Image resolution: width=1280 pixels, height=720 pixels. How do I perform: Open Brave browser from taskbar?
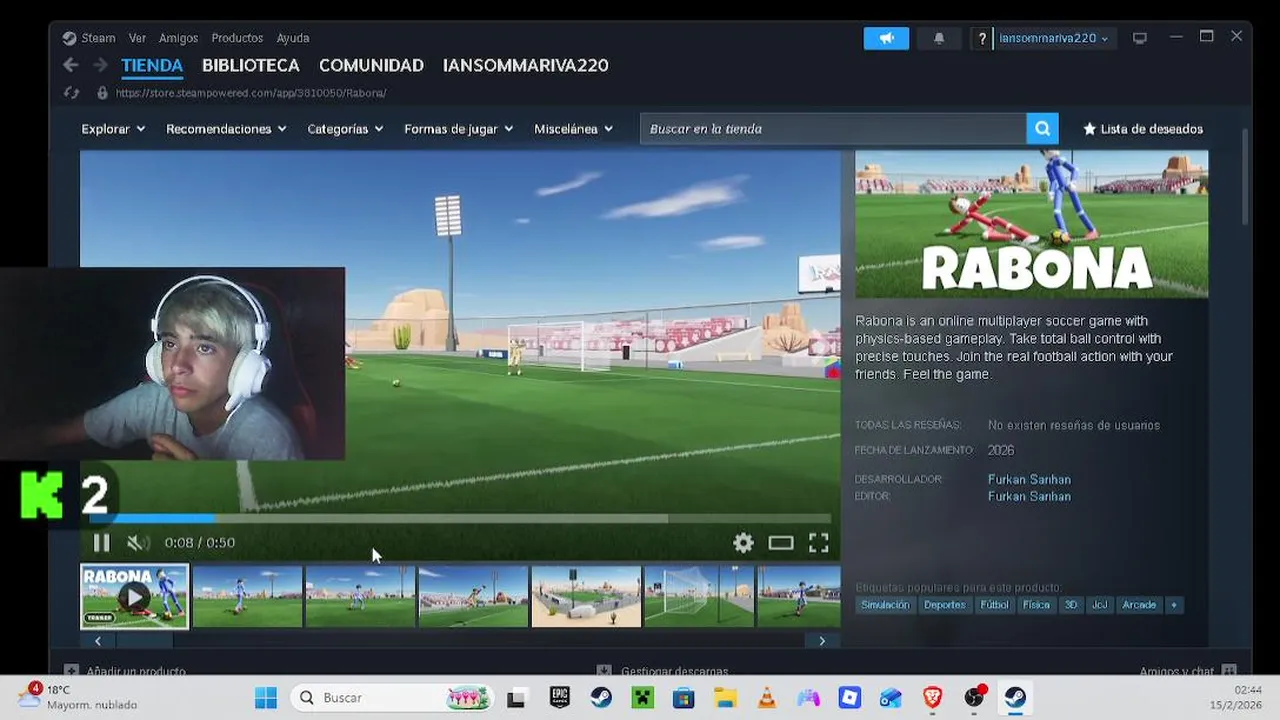tap(933, 698)
